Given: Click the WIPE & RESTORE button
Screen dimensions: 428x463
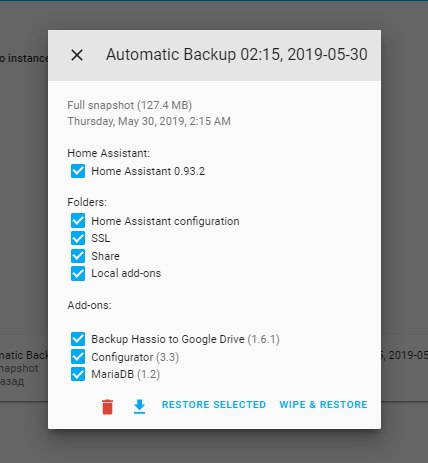Looking at the screenshot, I should click(323, 404).
